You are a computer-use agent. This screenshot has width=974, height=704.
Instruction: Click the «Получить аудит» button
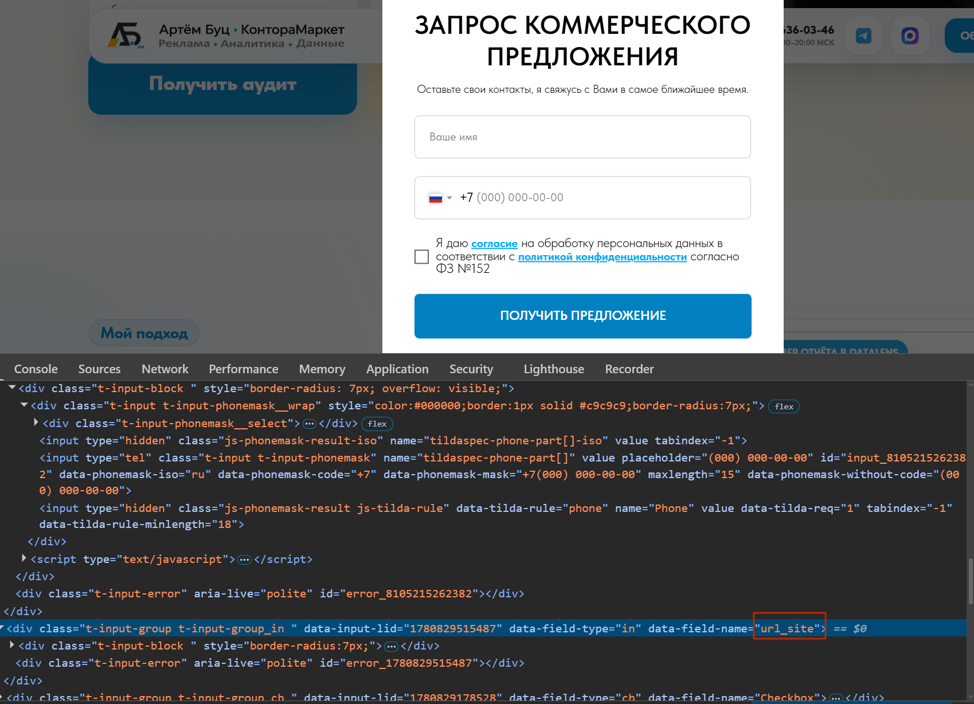222,84
